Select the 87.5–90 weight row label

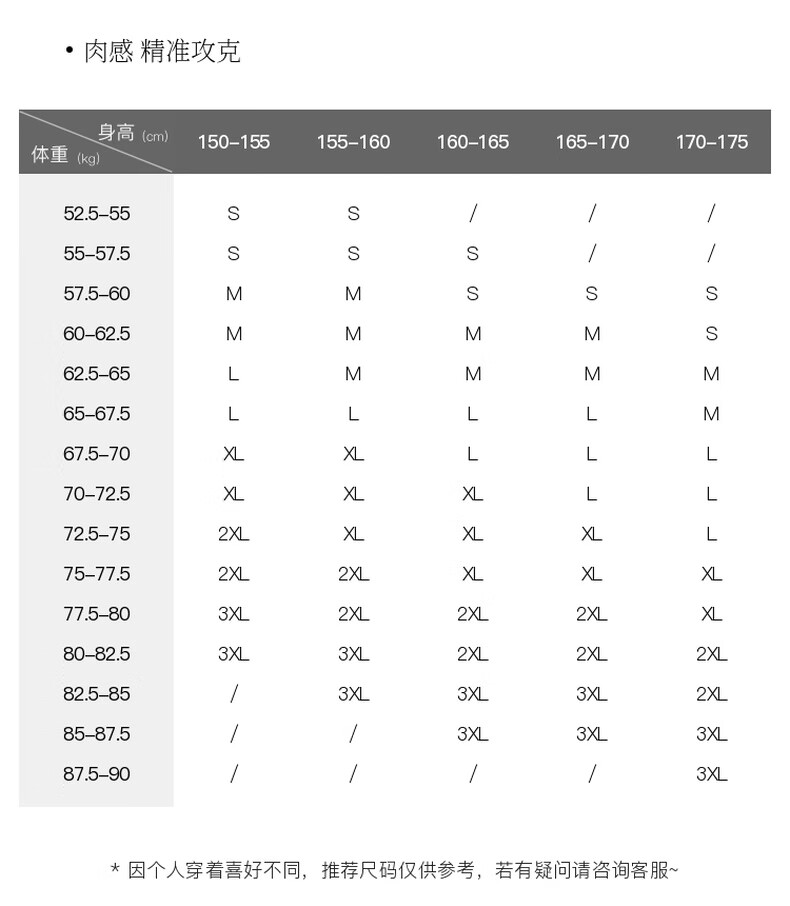tap(96, 774)
